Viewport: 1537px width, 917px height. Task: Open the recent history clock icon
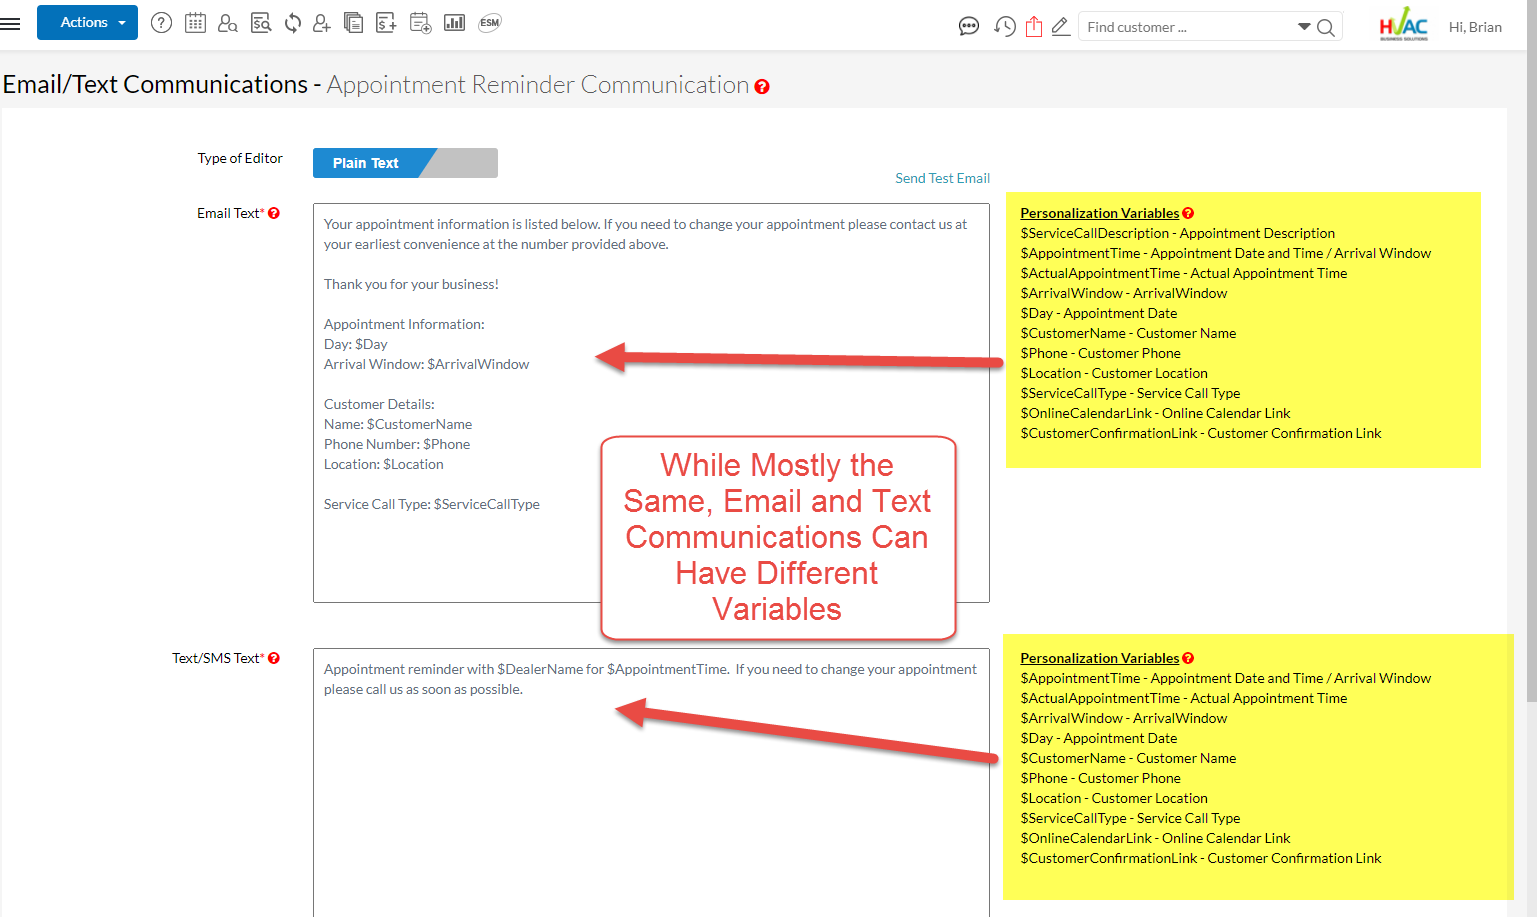pyautogui.click(x=1004, y=27)
